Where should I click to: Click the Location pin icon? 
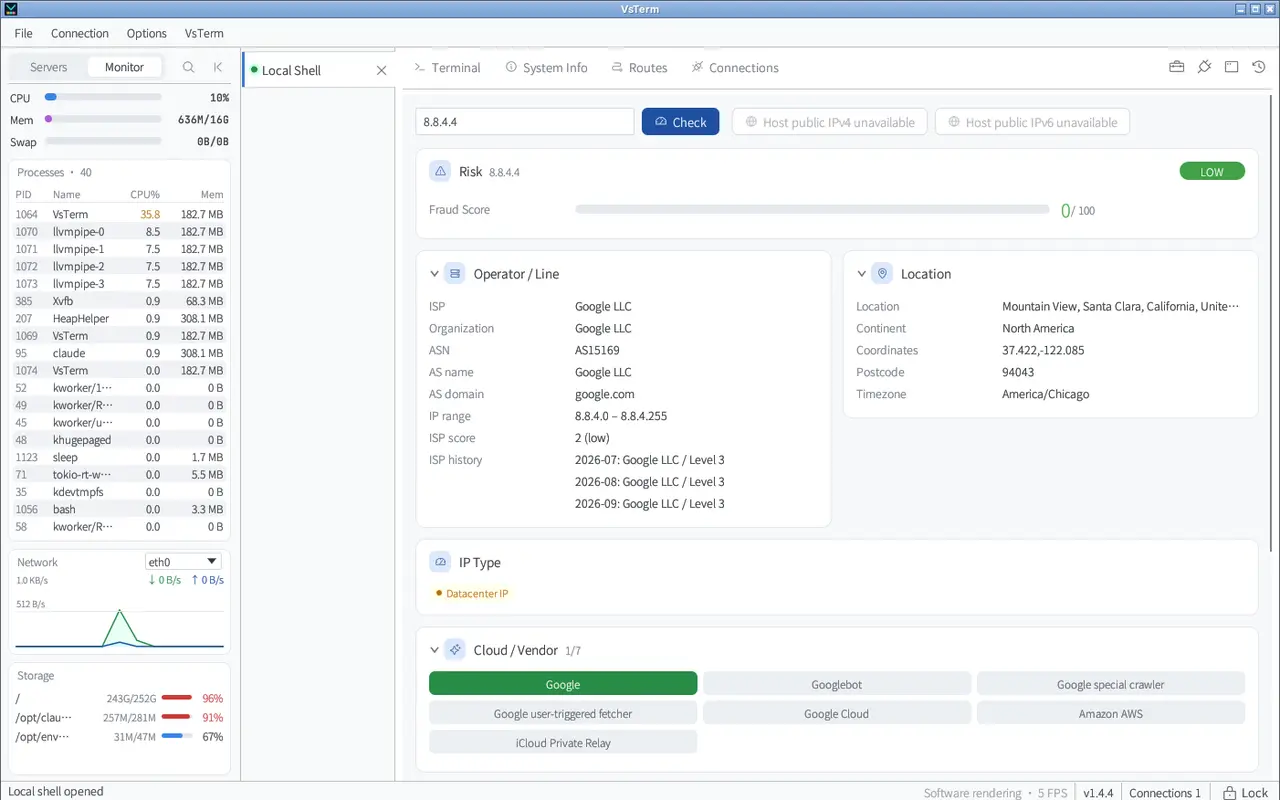tap(882, 273)
